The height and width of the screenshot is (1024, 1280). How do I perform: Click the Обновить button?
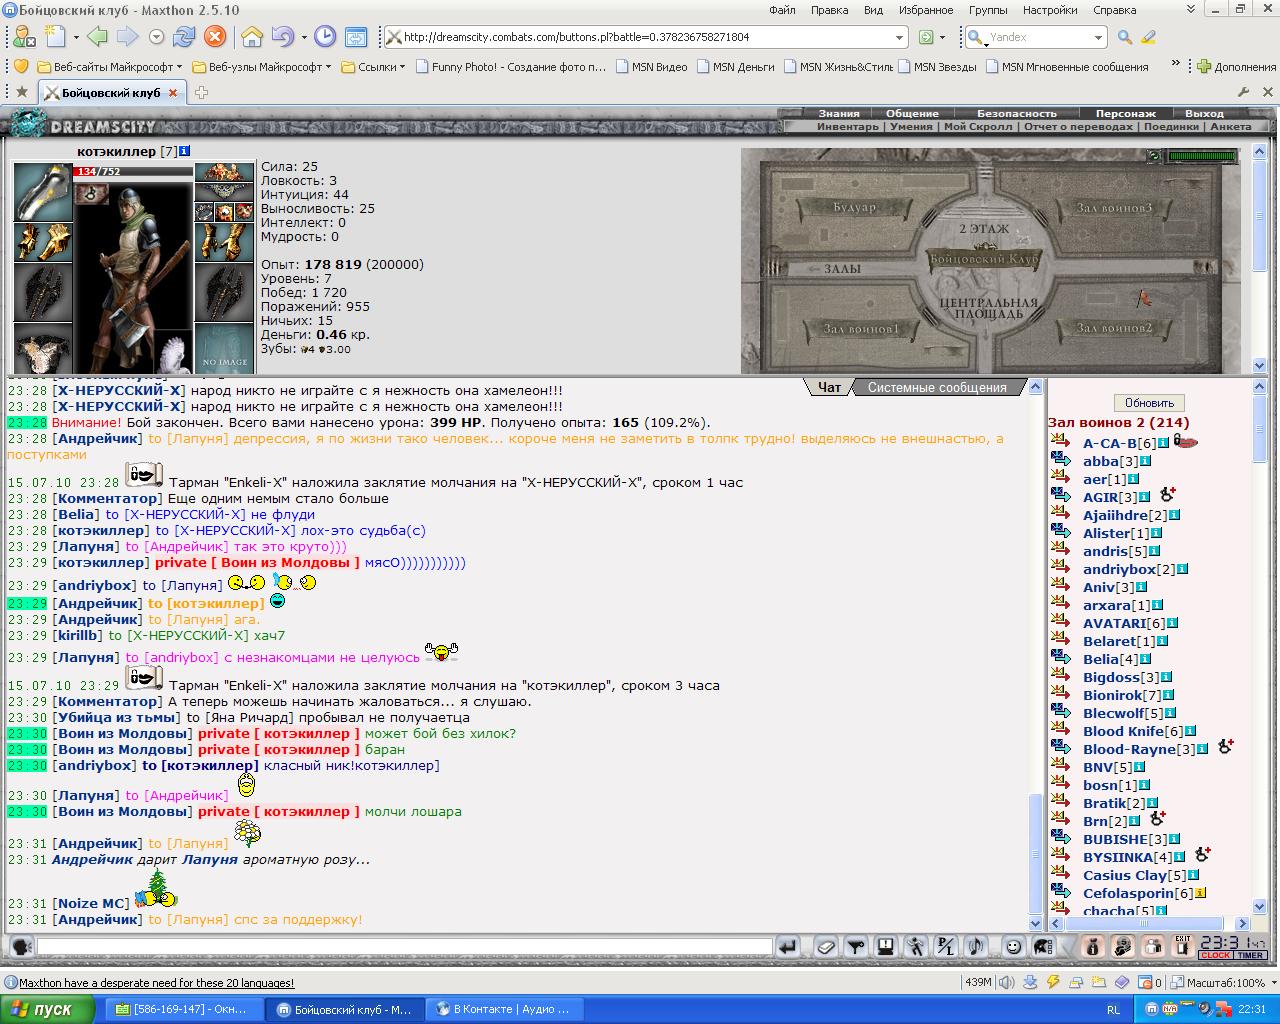click(x=1149, y=402)
